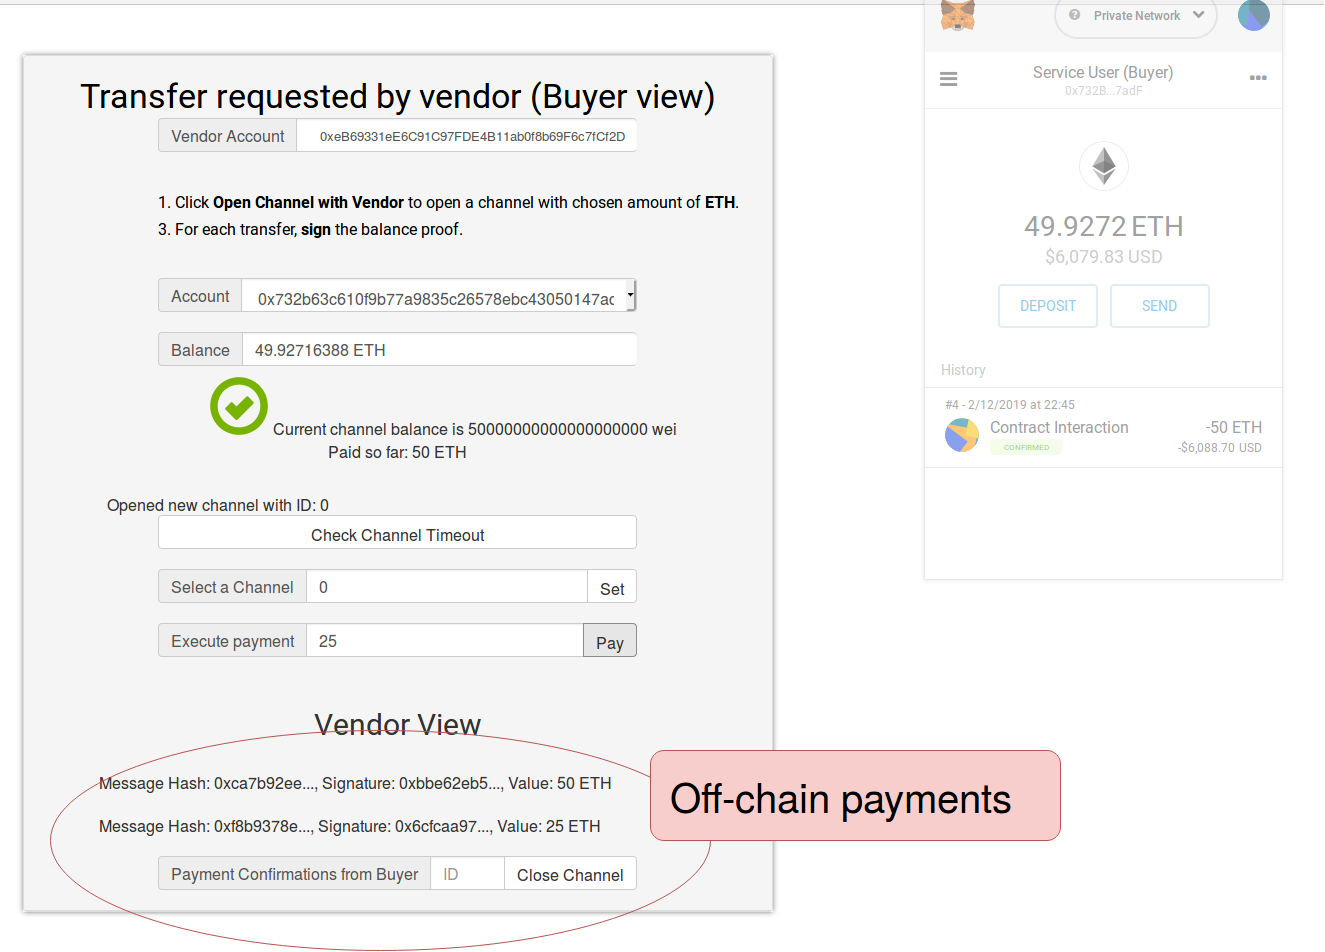
Task: Click the Execute payment amount field
Action: pyautogui.click(x=445, y=641)
